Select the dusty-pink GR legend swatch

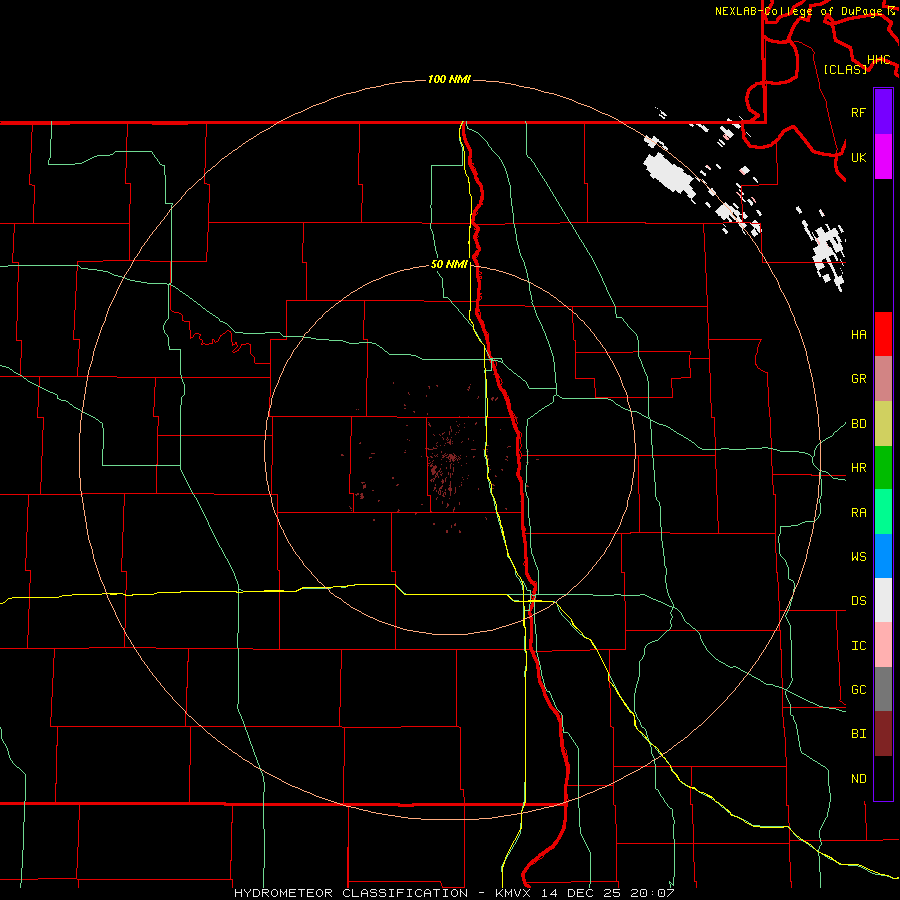tap(883, 378)
